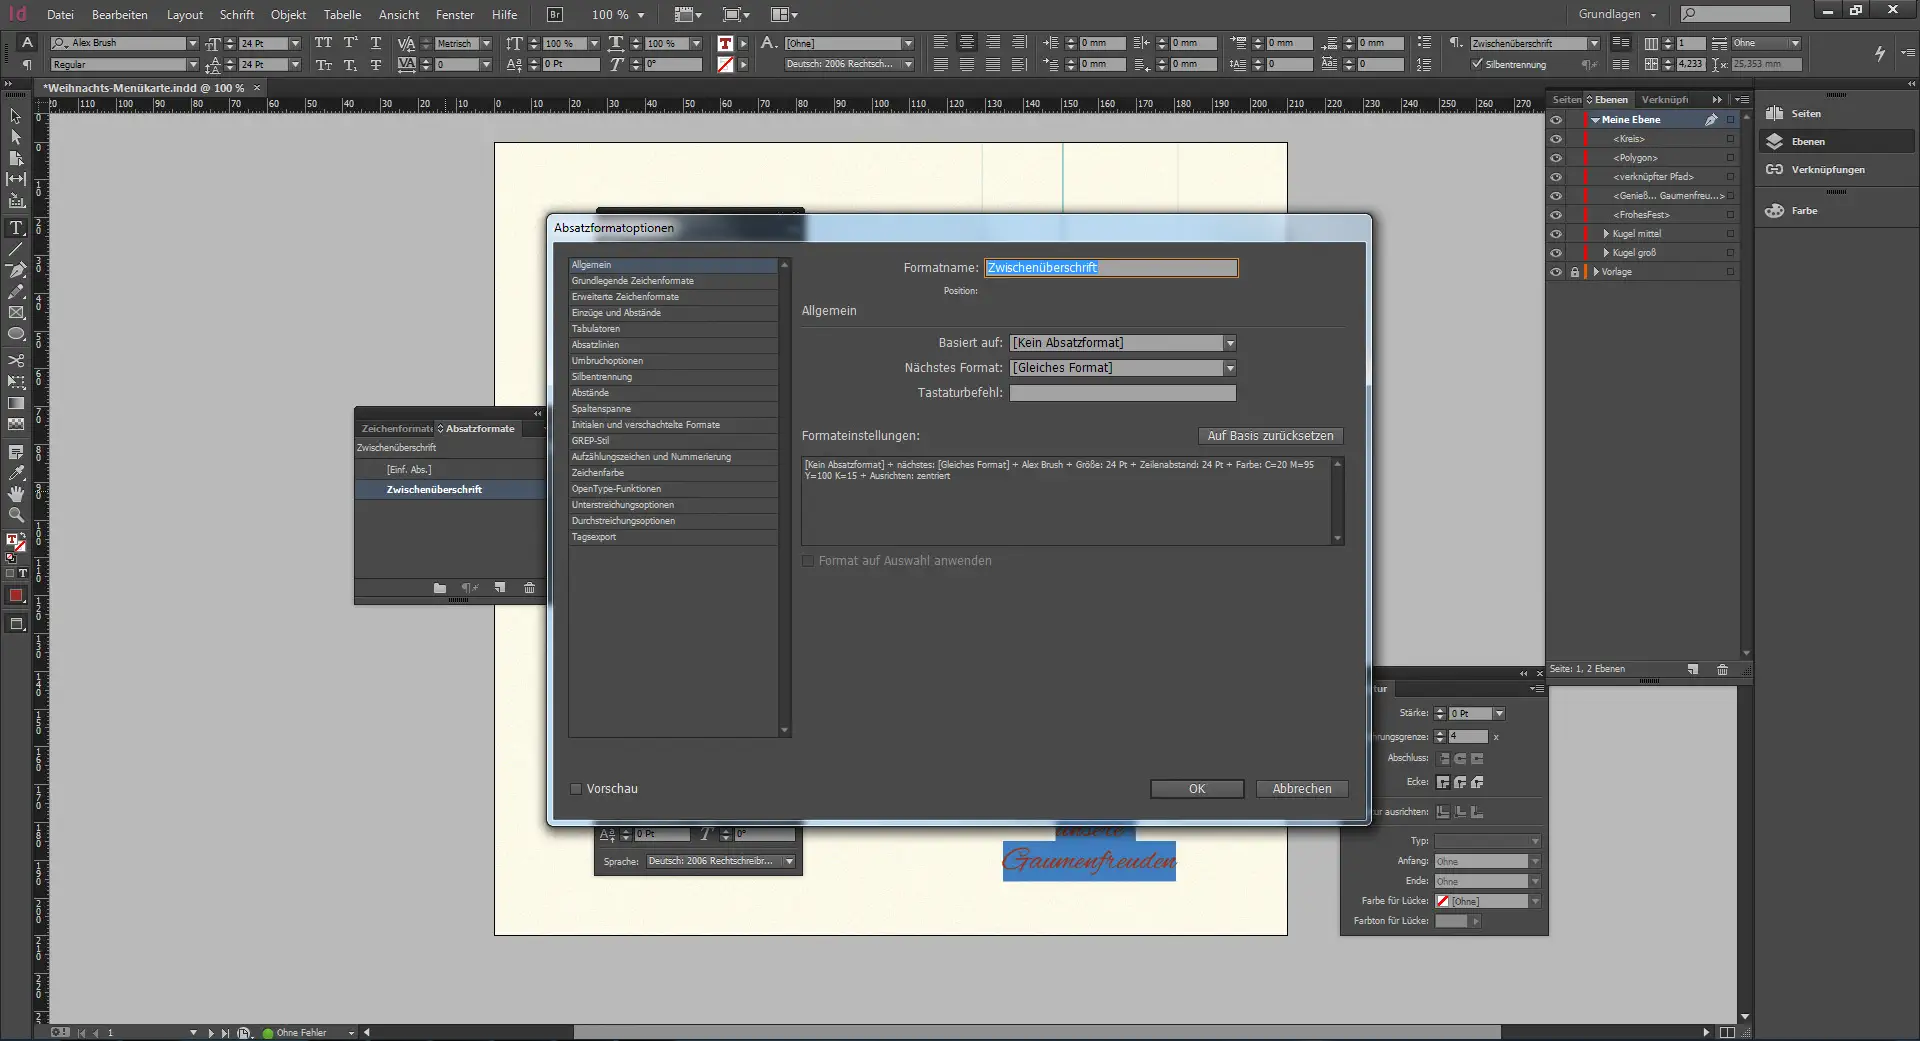Select the Type tool in the toolbox
1920x1041 pixels.
click(16, 228)
